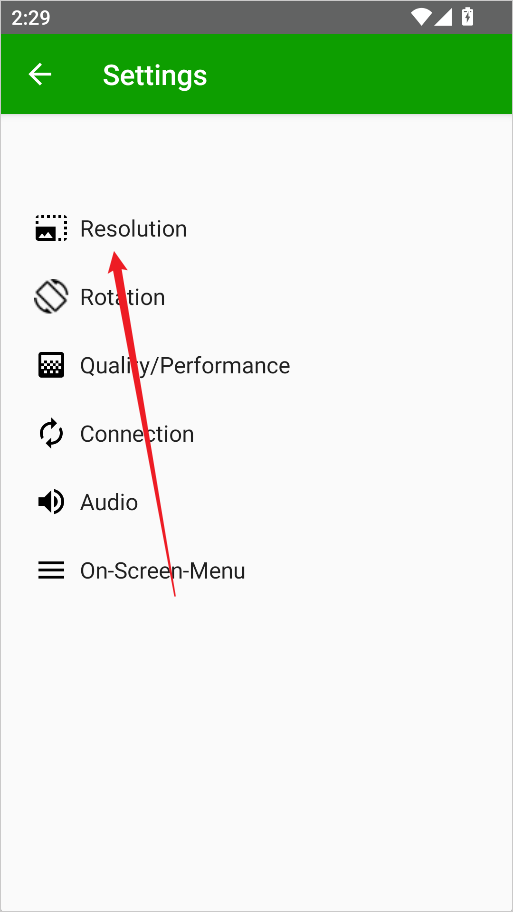Image resolution: width=513 pixels, height=912 pixels.
Task: Open the Connection settings entry
Action: click(256, 434)
